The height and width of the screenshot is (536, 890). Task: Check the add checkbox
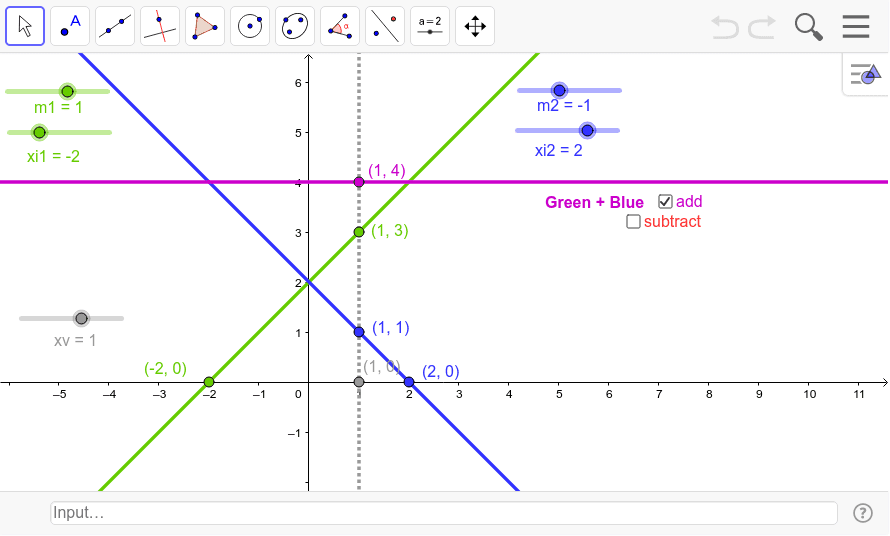tap(665, 202)
